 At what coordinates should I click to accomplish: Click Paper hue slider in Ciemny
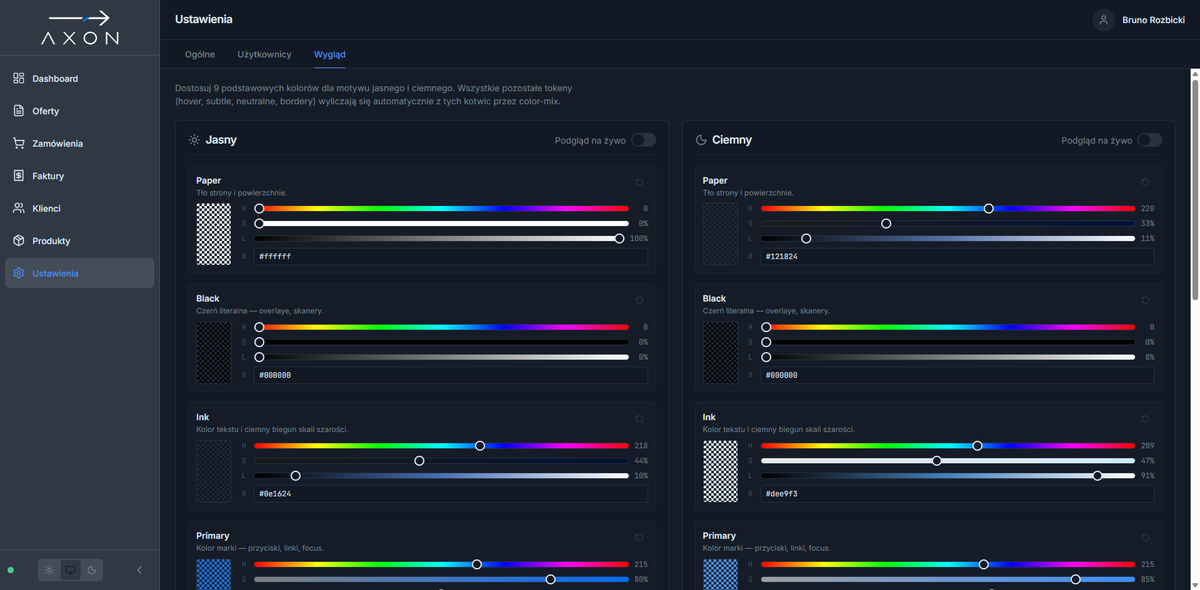point(948,209)
